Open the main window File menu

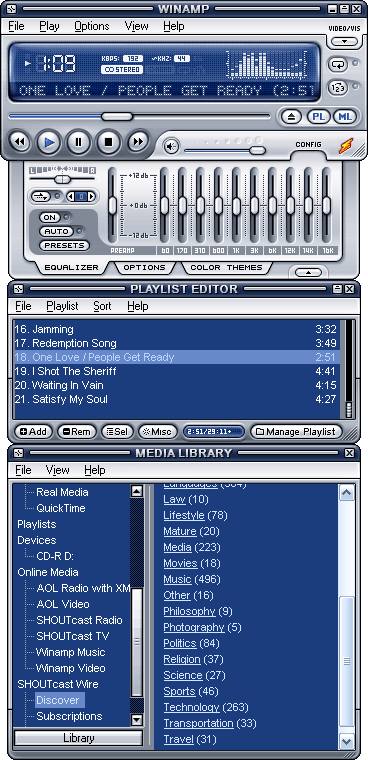[16, 26]
